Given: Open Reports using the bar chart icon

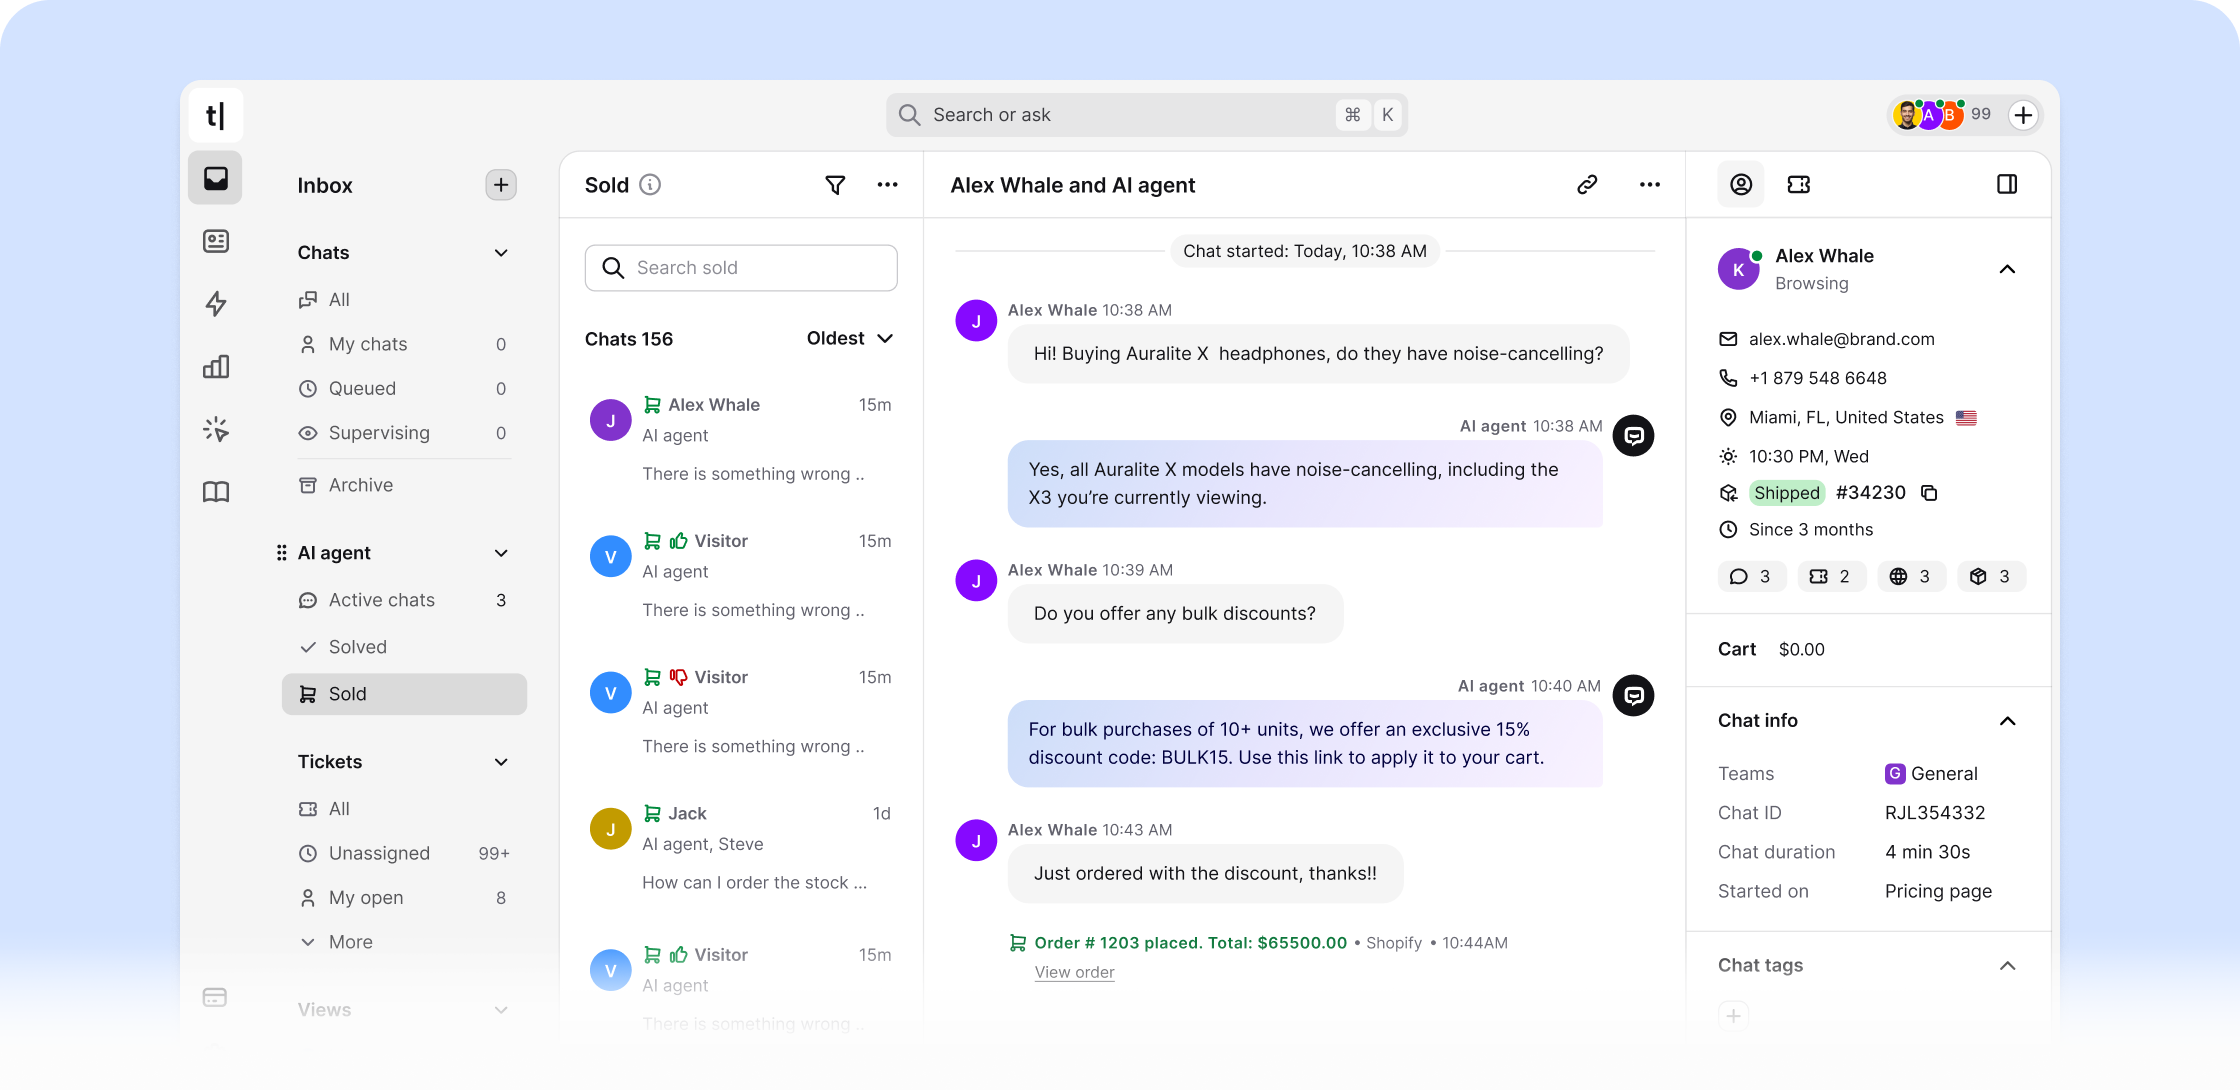Looking at the screenshot, I should [215, 366].
